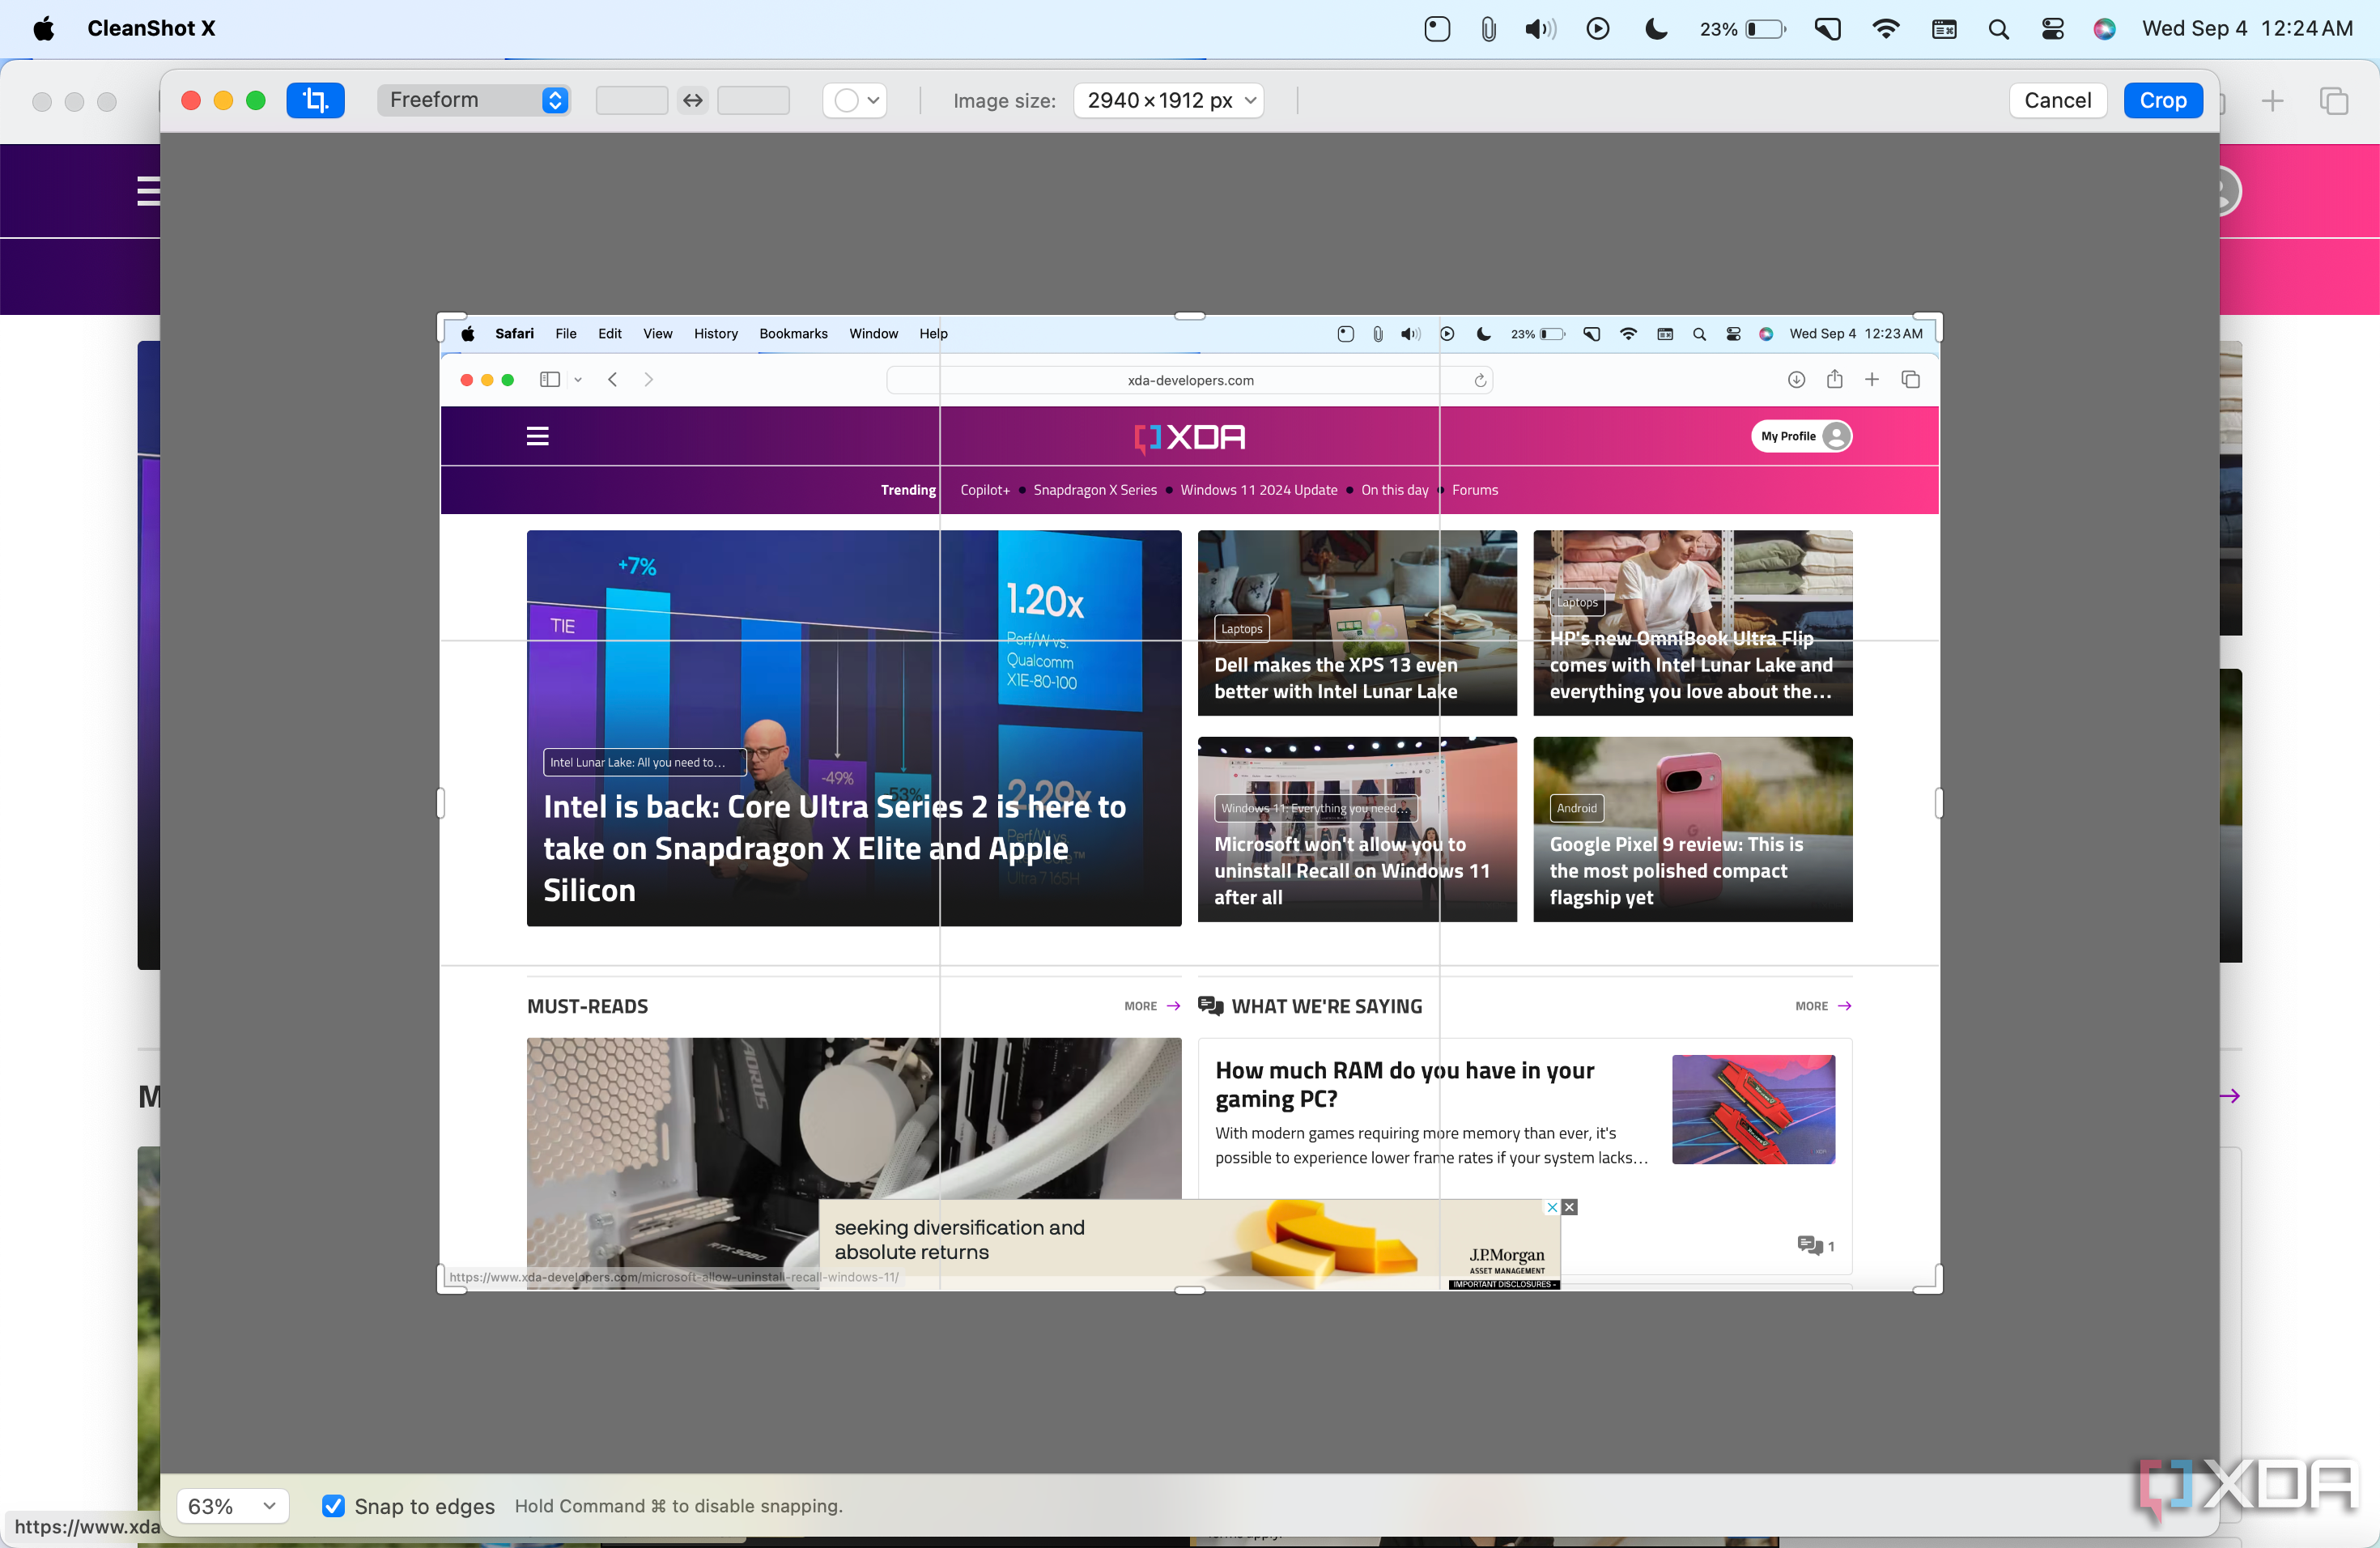
Task: Drag the image size resolution input field
Action: (1167, 99)
